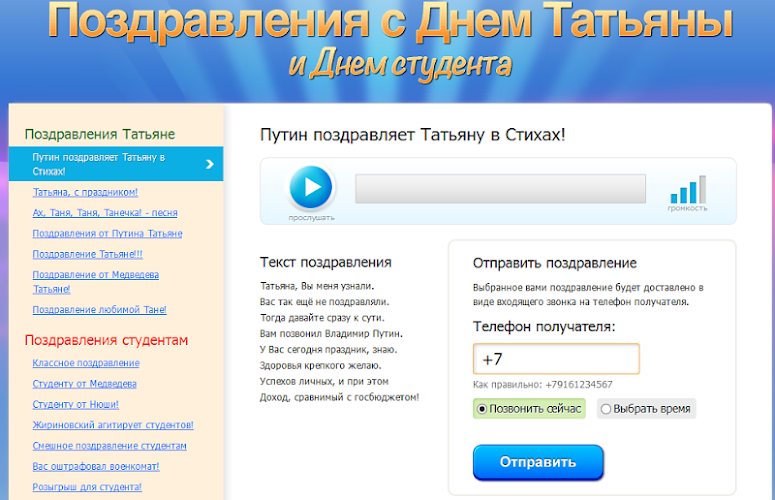Click the main title 'Путин поздравляет Татьяну в Стихах!'
This screenshot has width=775, height=500.
[x=412, y=134]
